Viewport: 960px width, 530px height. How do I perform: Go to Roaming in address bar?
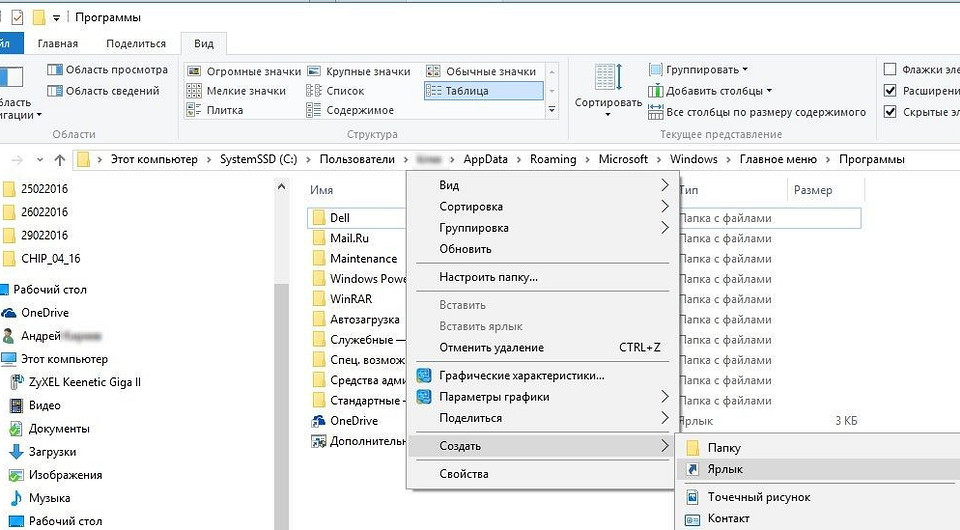pos(553,160)
